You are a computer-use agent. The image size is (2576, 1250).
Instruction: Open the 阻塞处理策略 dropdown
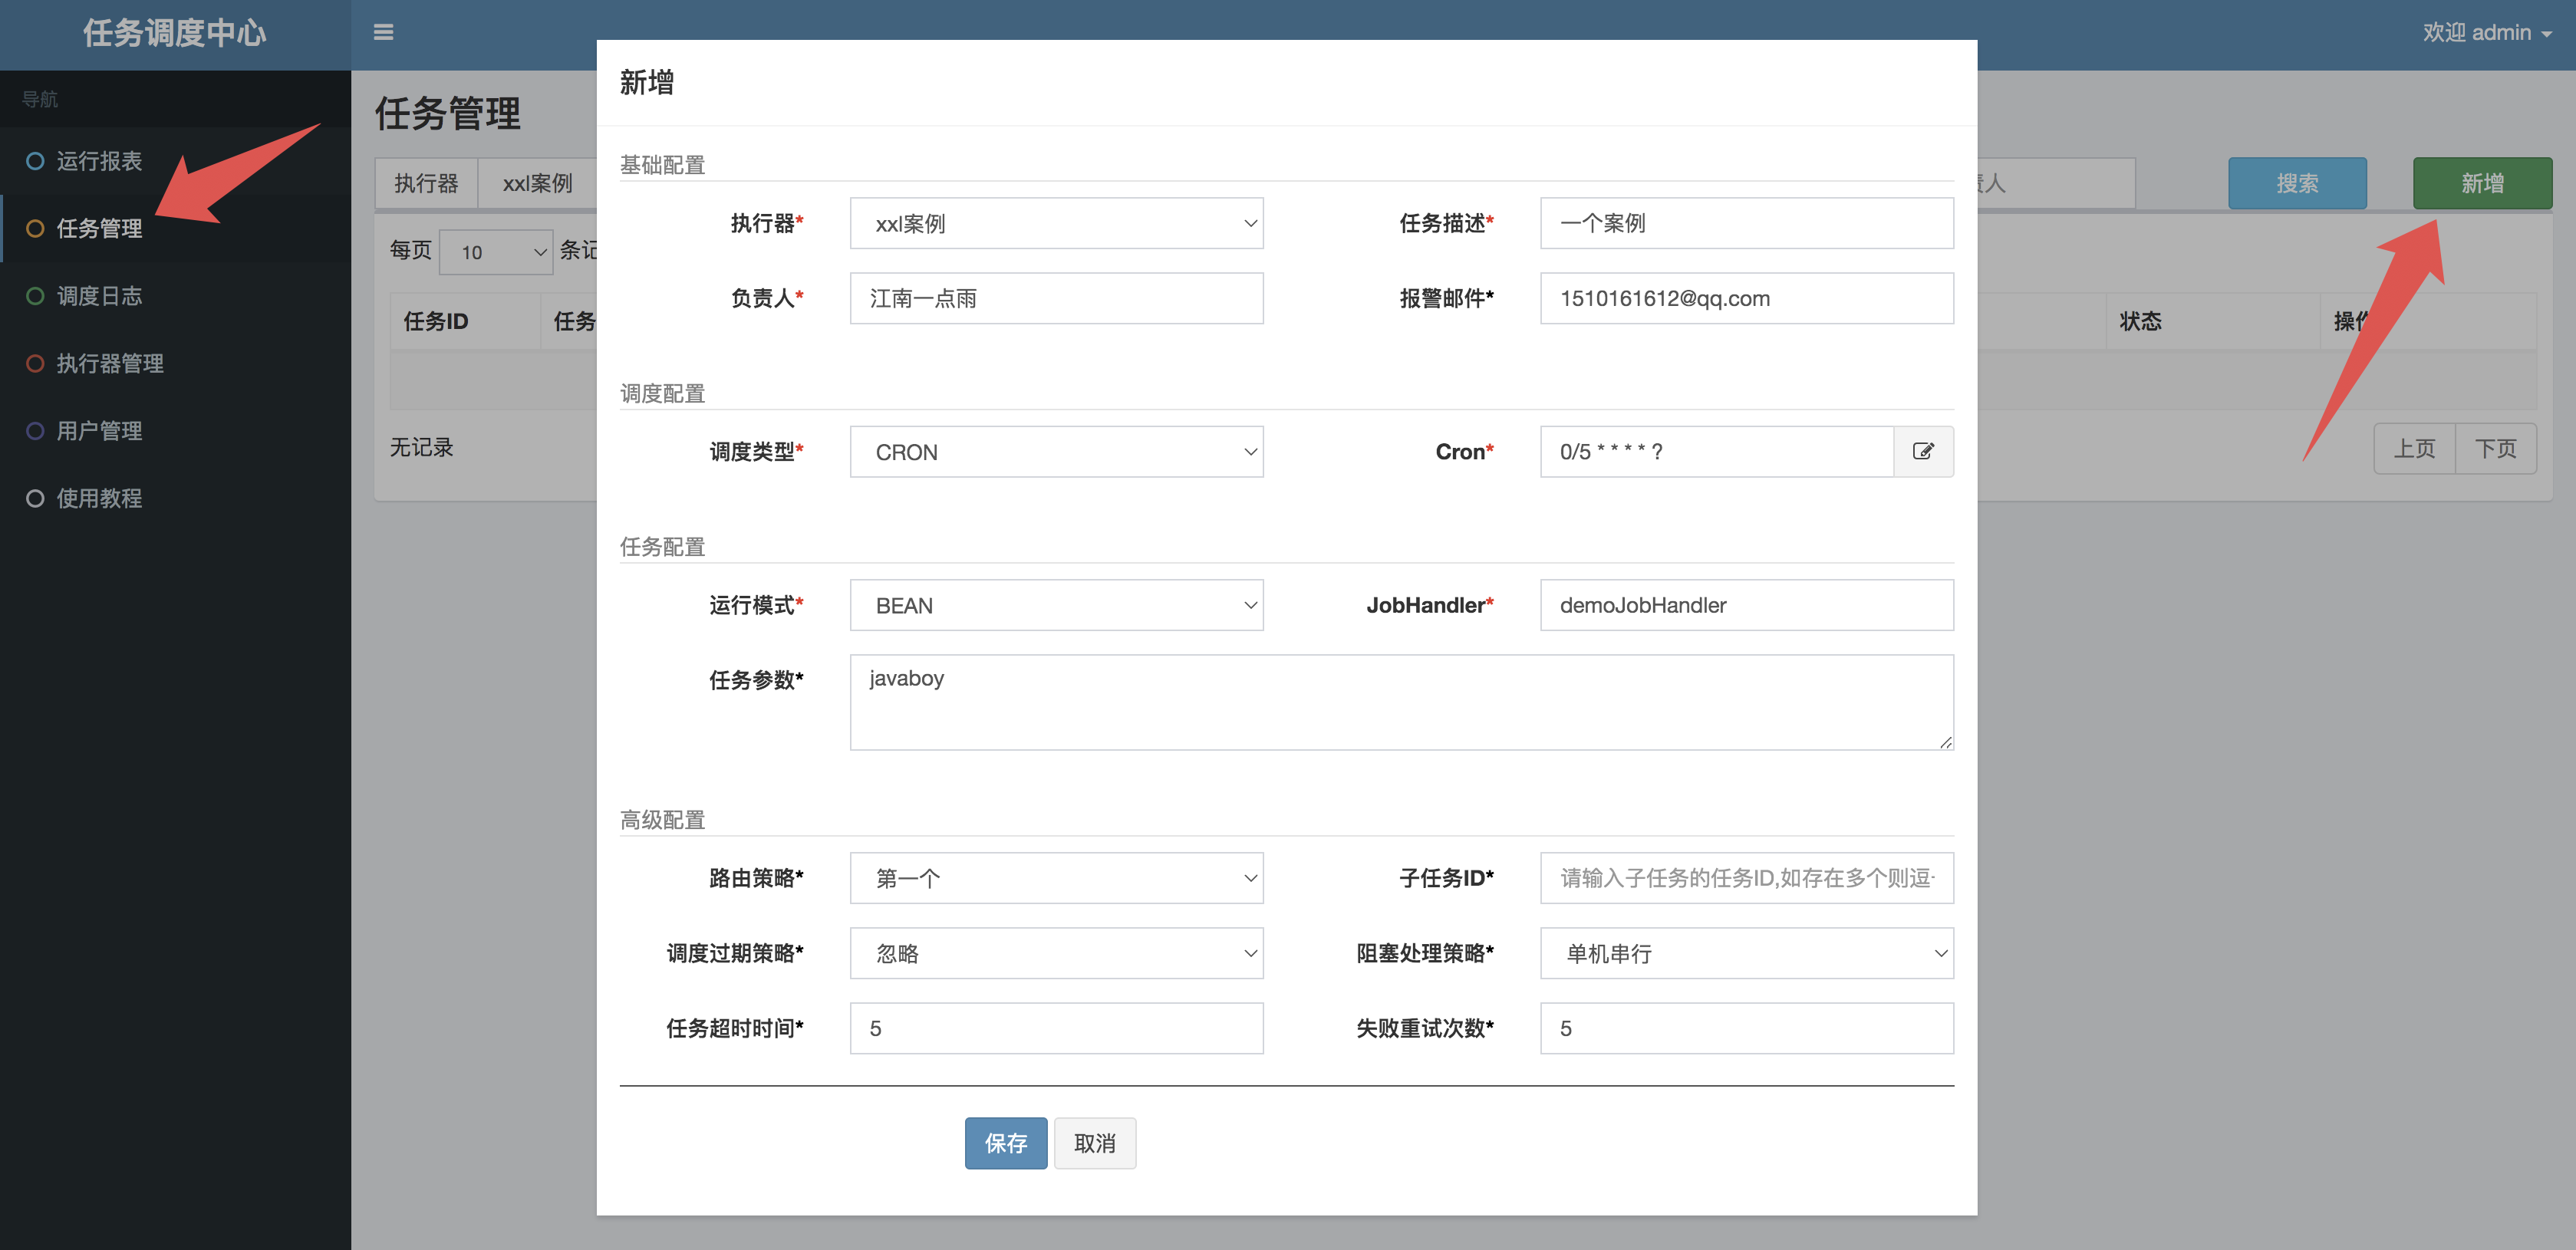click(x=1746, y=953)
